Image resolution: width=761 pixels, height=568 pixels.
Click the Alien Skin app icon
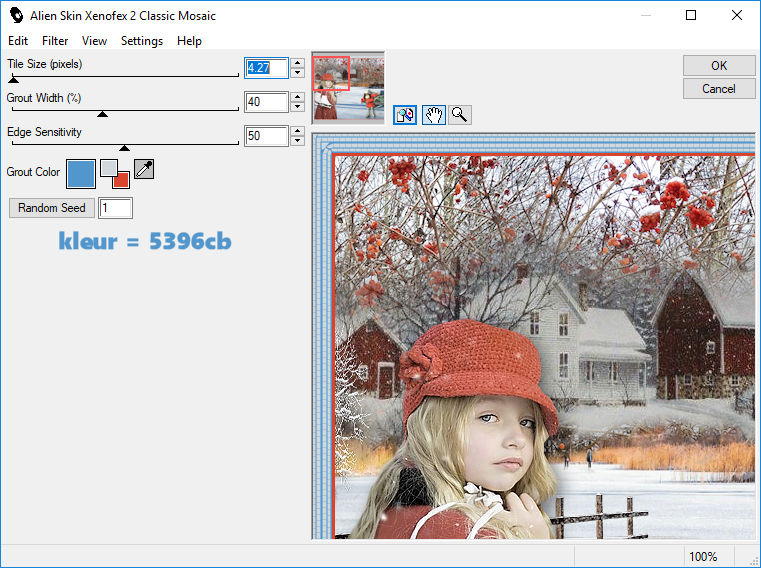pyautogui.click(x=16, y=16)
